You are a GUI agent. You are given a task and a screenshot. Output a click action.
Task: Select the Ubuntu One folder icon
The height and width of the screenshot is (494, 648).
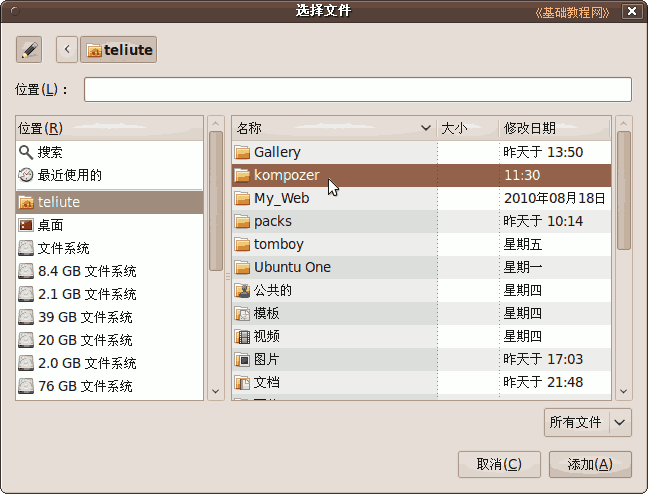click(x=242, y=267)
